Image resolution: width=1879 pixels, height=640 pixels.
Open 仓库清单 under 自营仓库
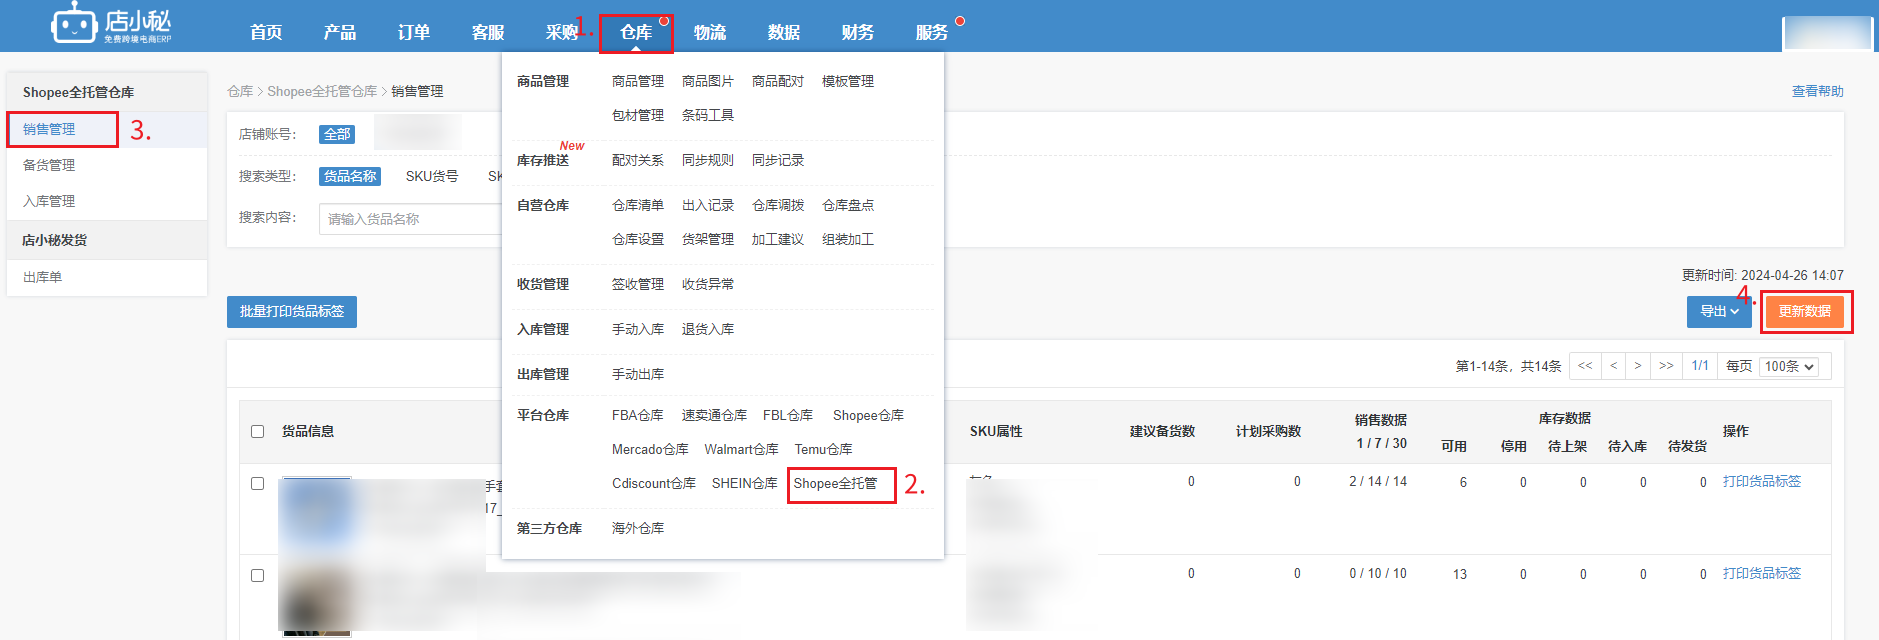pyautogui.click(x=638, y=205)
